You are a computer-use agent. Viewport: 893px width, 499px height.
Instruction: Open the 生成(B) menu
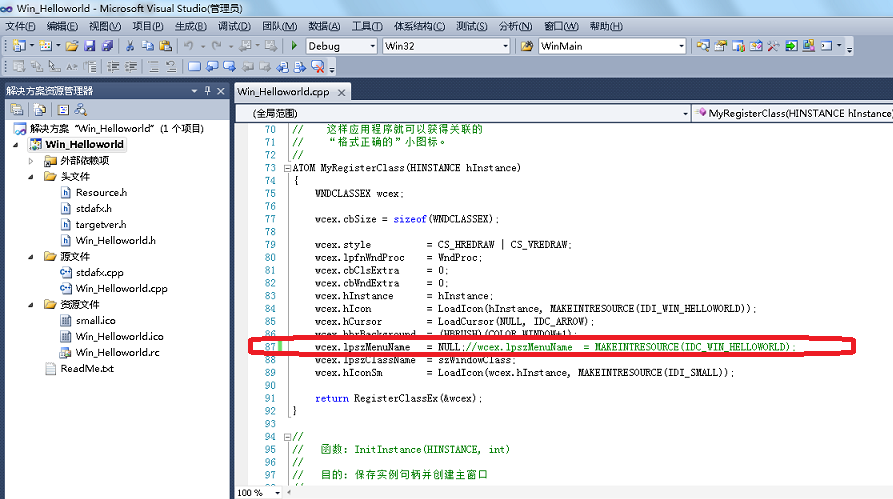click(x=191, y=26)
